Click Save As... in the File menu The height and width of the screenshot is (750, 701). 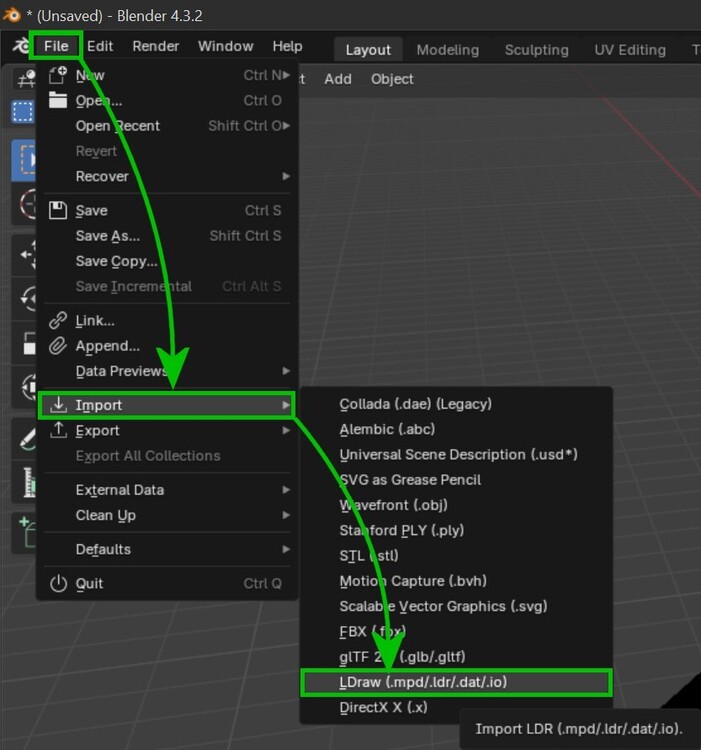click(108, 236)
